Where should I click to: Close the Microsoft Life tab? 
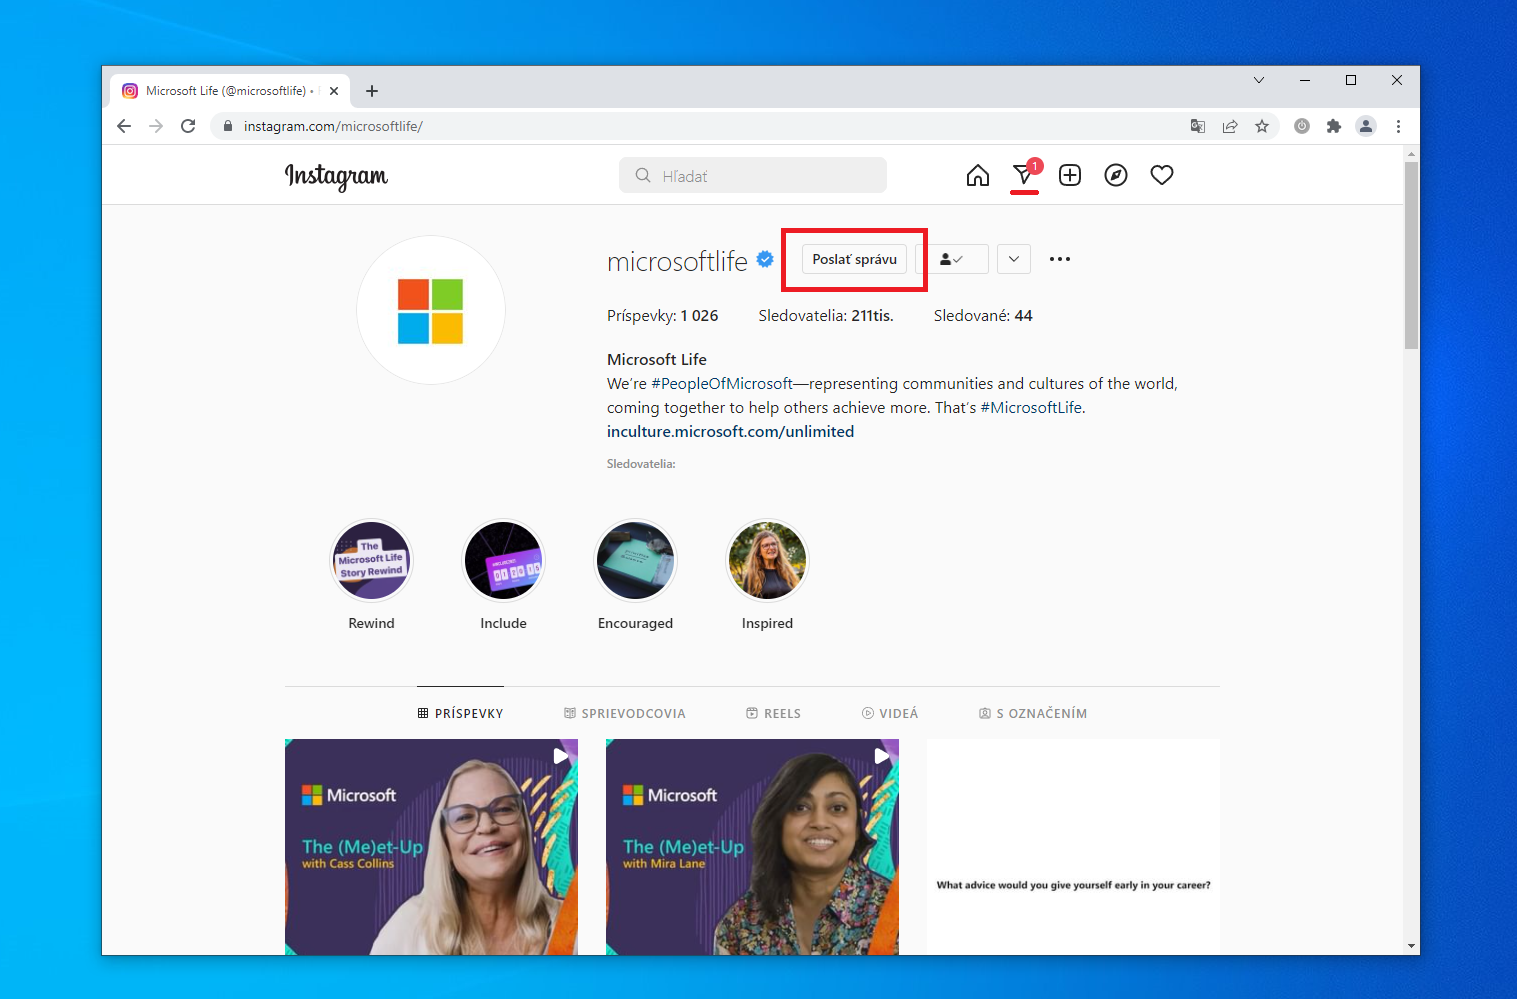334,91
